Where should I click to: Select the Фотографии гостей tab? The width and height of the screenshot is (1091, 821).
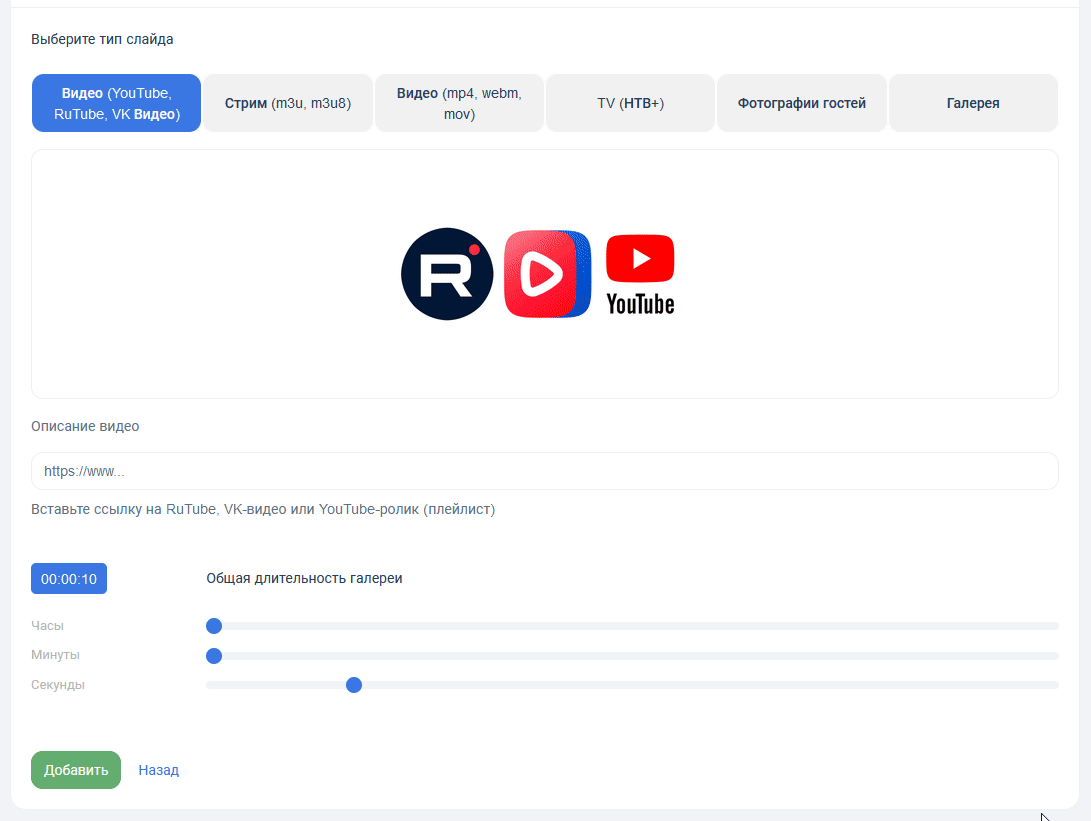pos(802,103)
